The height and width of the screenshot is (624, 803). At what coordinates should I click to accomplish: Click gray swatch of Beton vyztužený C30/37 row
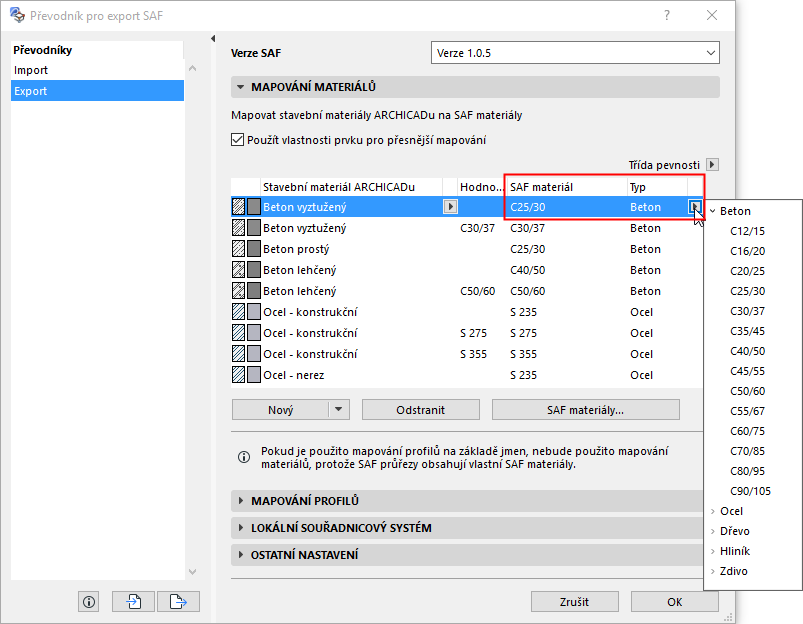point(253,228)
